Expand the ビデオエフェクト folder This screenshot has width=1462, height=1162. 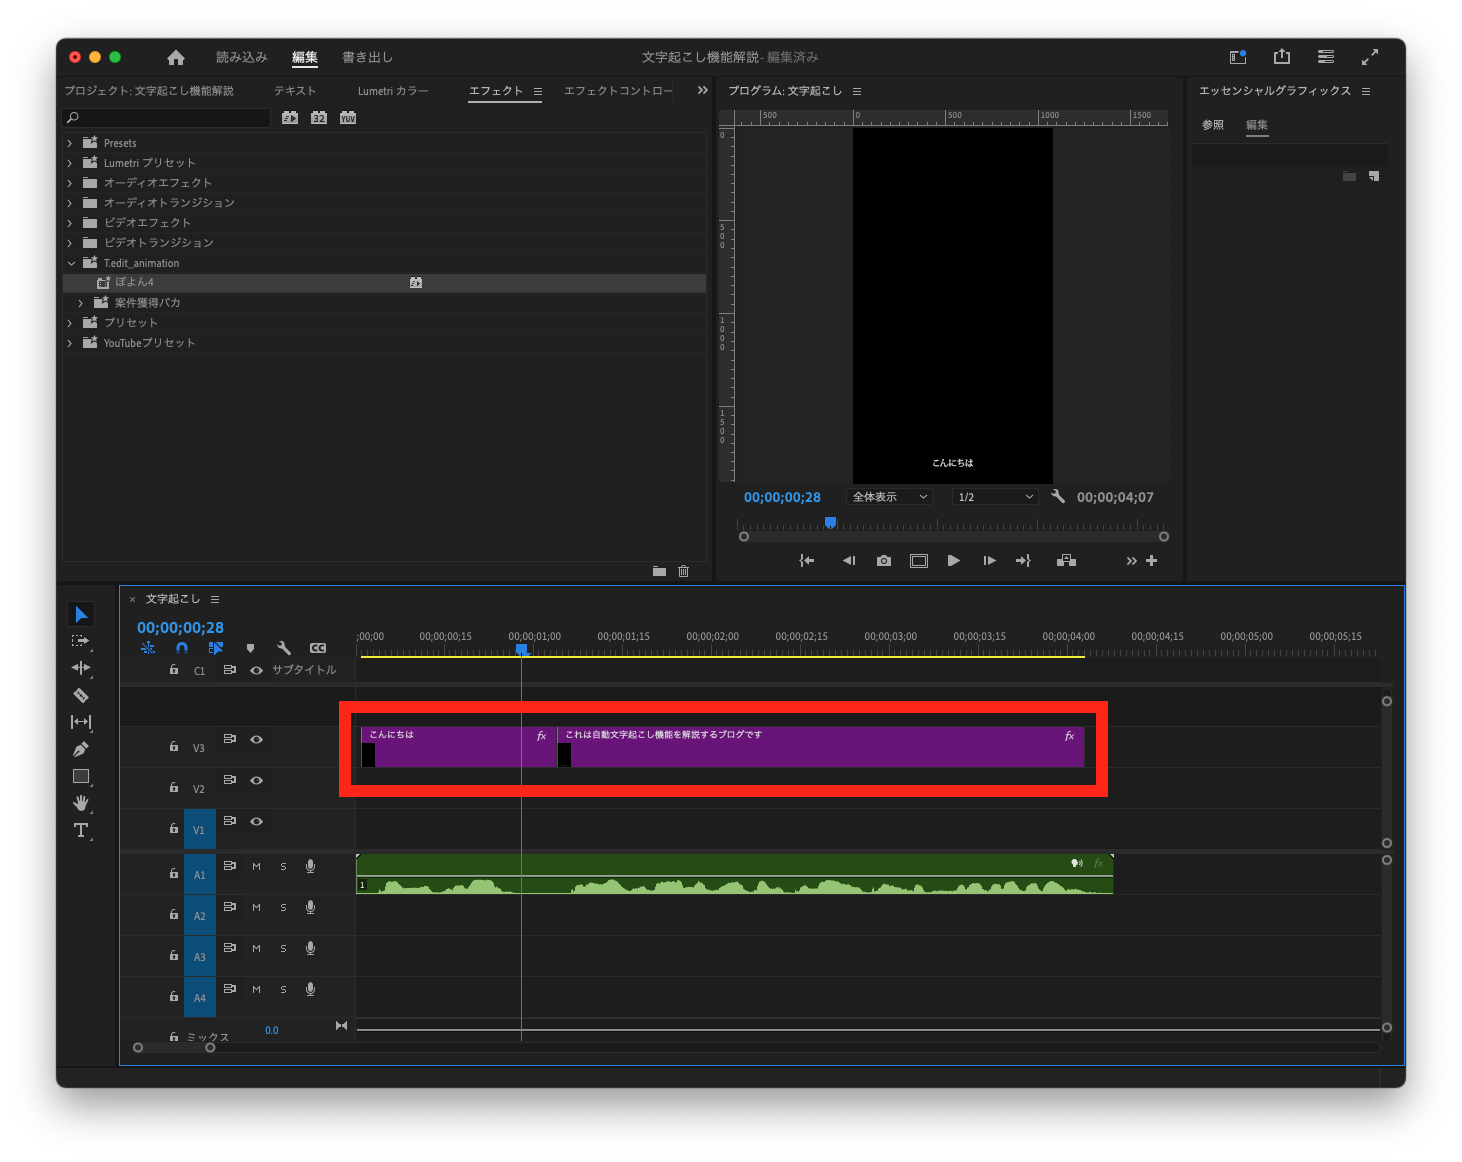tap(68, 222)
